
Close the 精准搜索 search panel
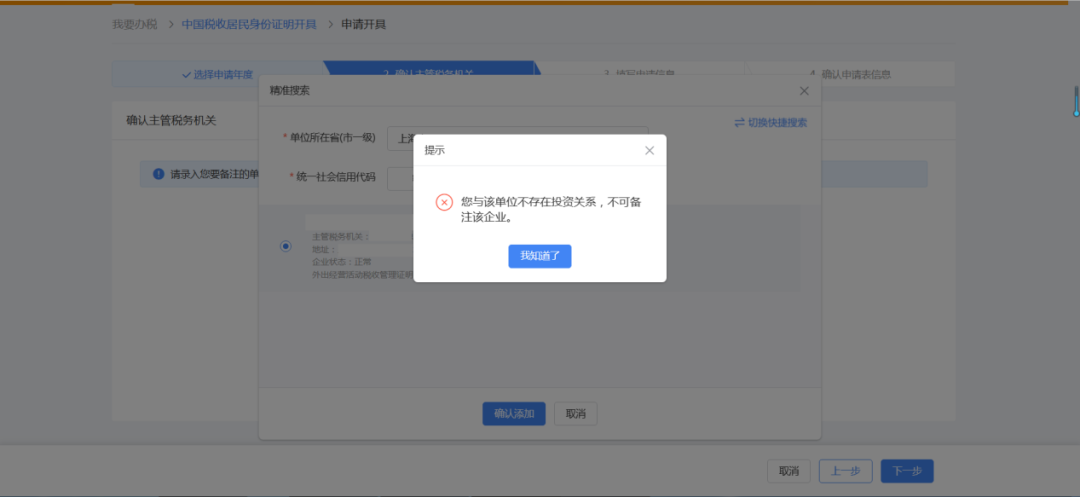point(804,91)
